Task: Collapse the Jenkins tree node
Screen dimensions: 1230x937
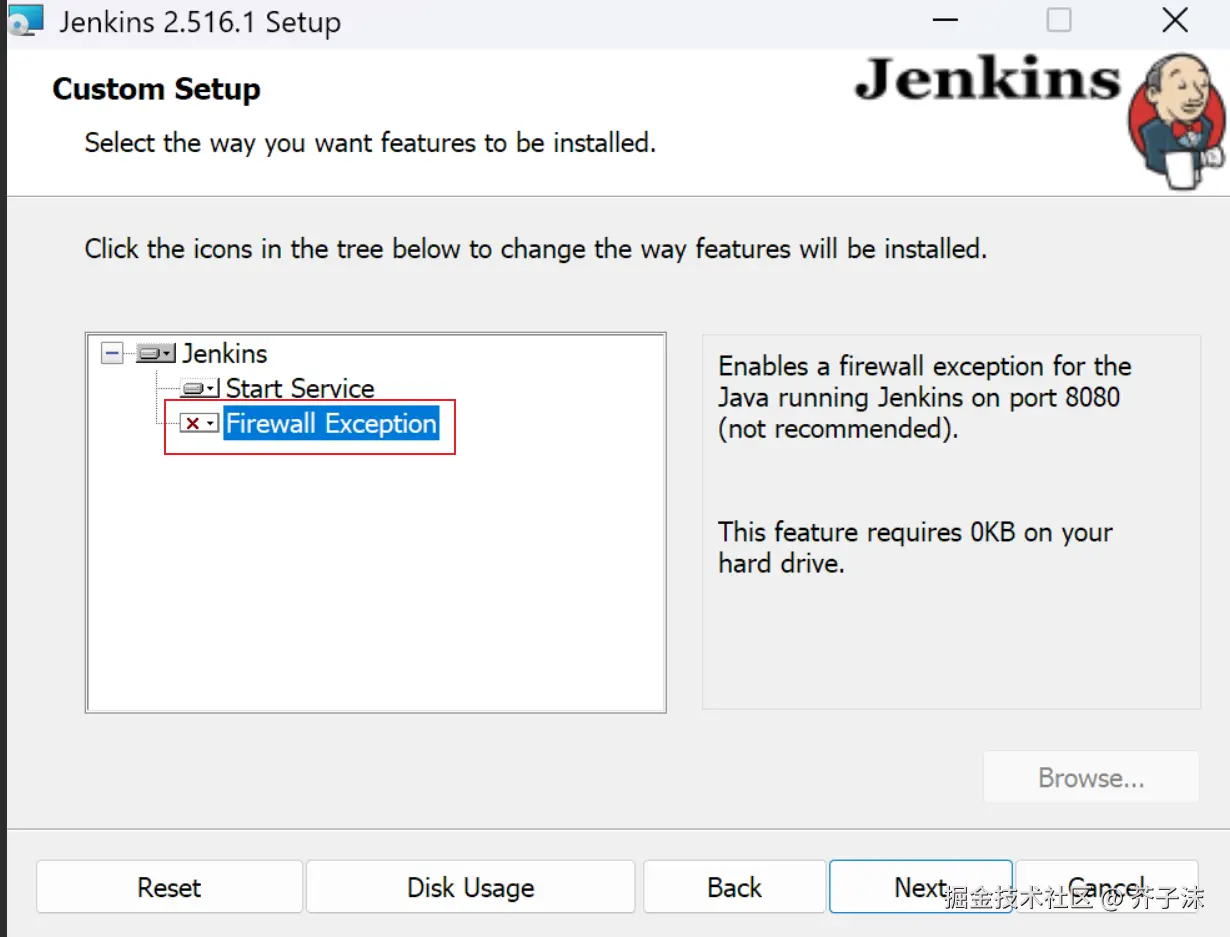Action: tap(113, 353)
